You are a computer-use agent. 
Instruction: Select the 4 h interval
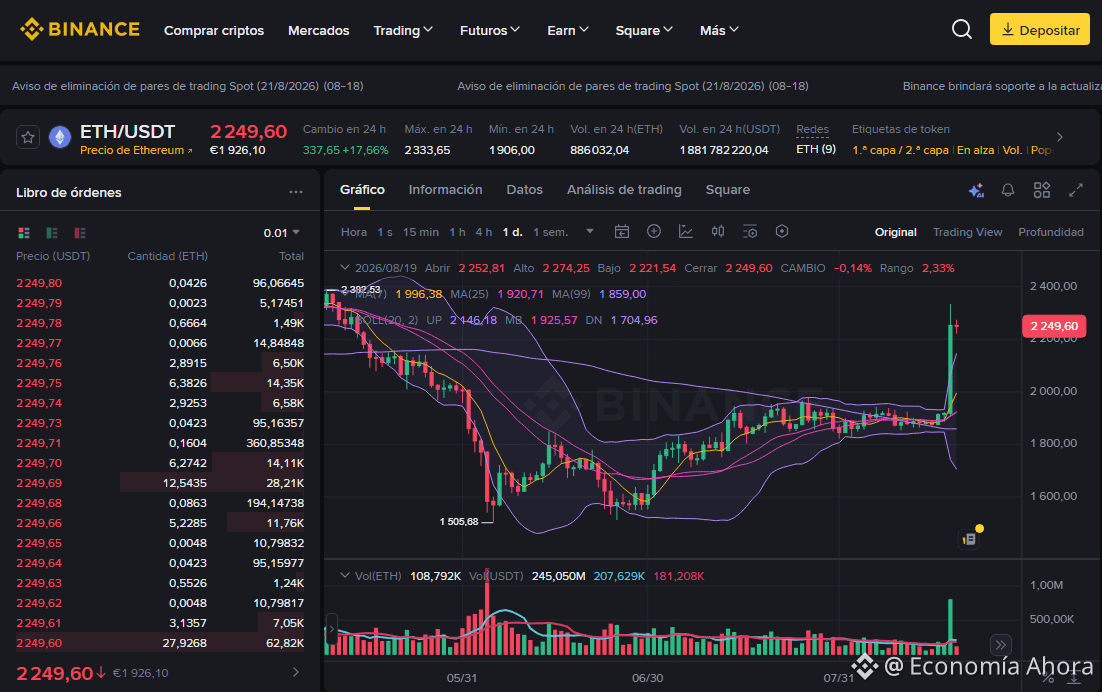click(484, 232)
